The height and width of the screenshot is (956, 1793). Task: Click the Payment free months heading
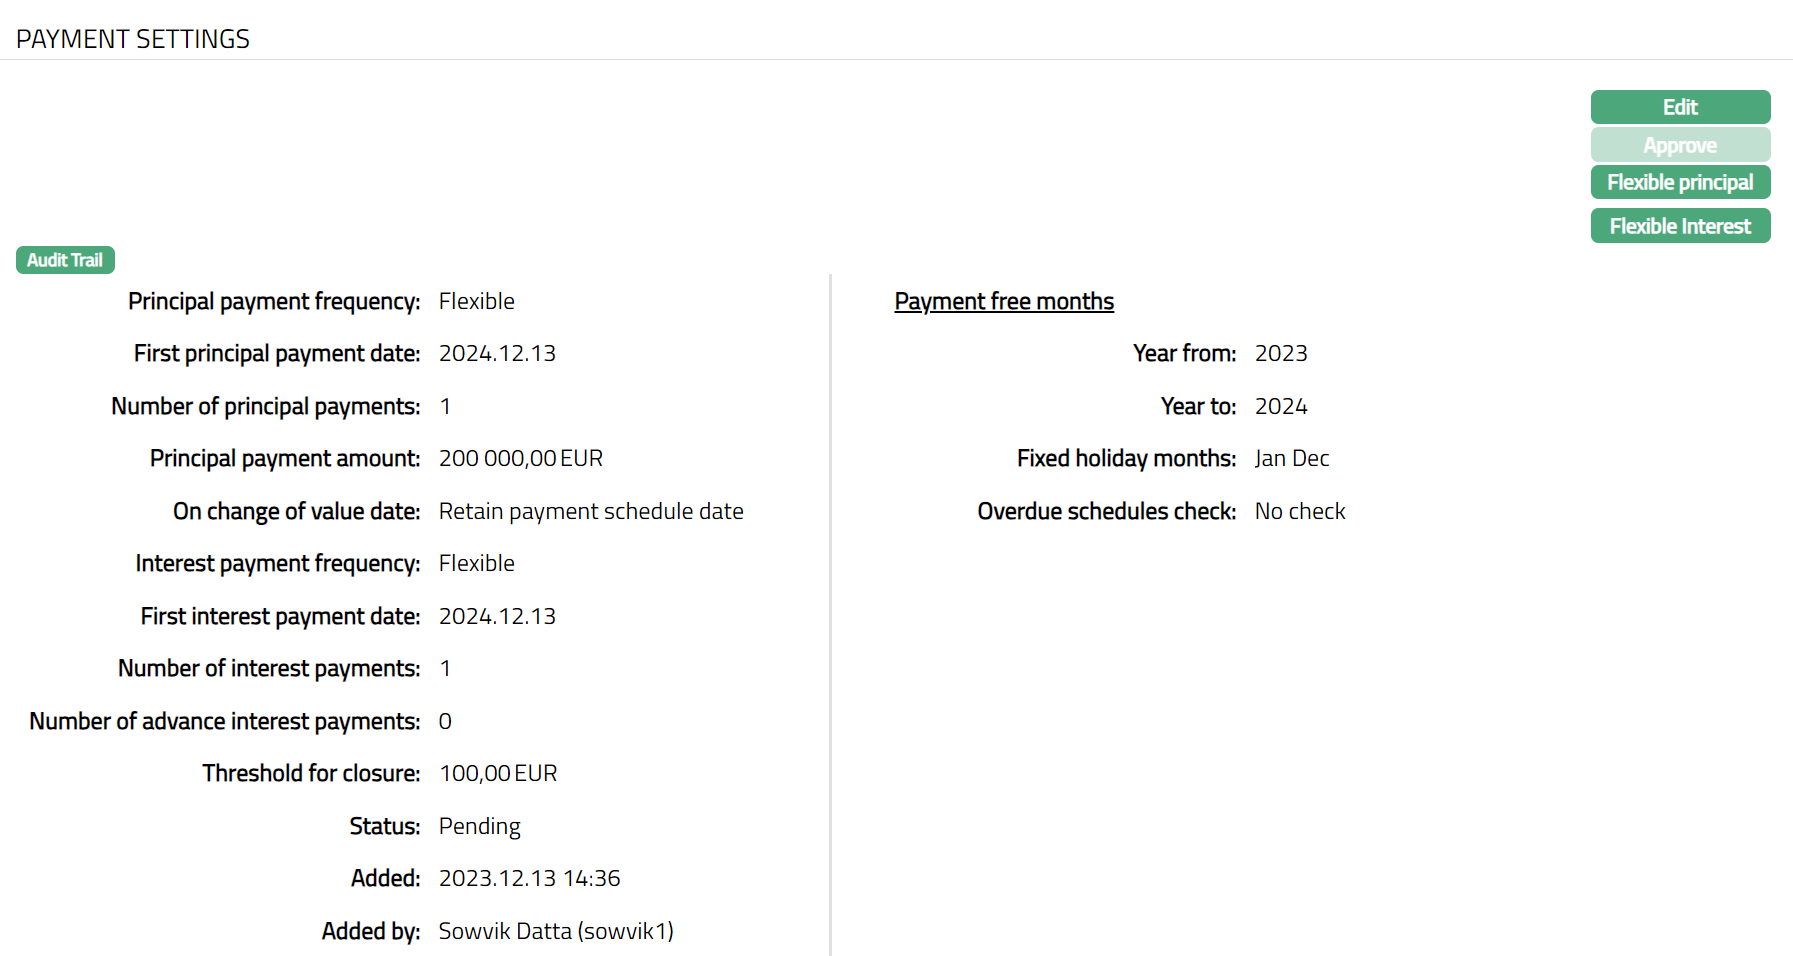[1003, 301]
